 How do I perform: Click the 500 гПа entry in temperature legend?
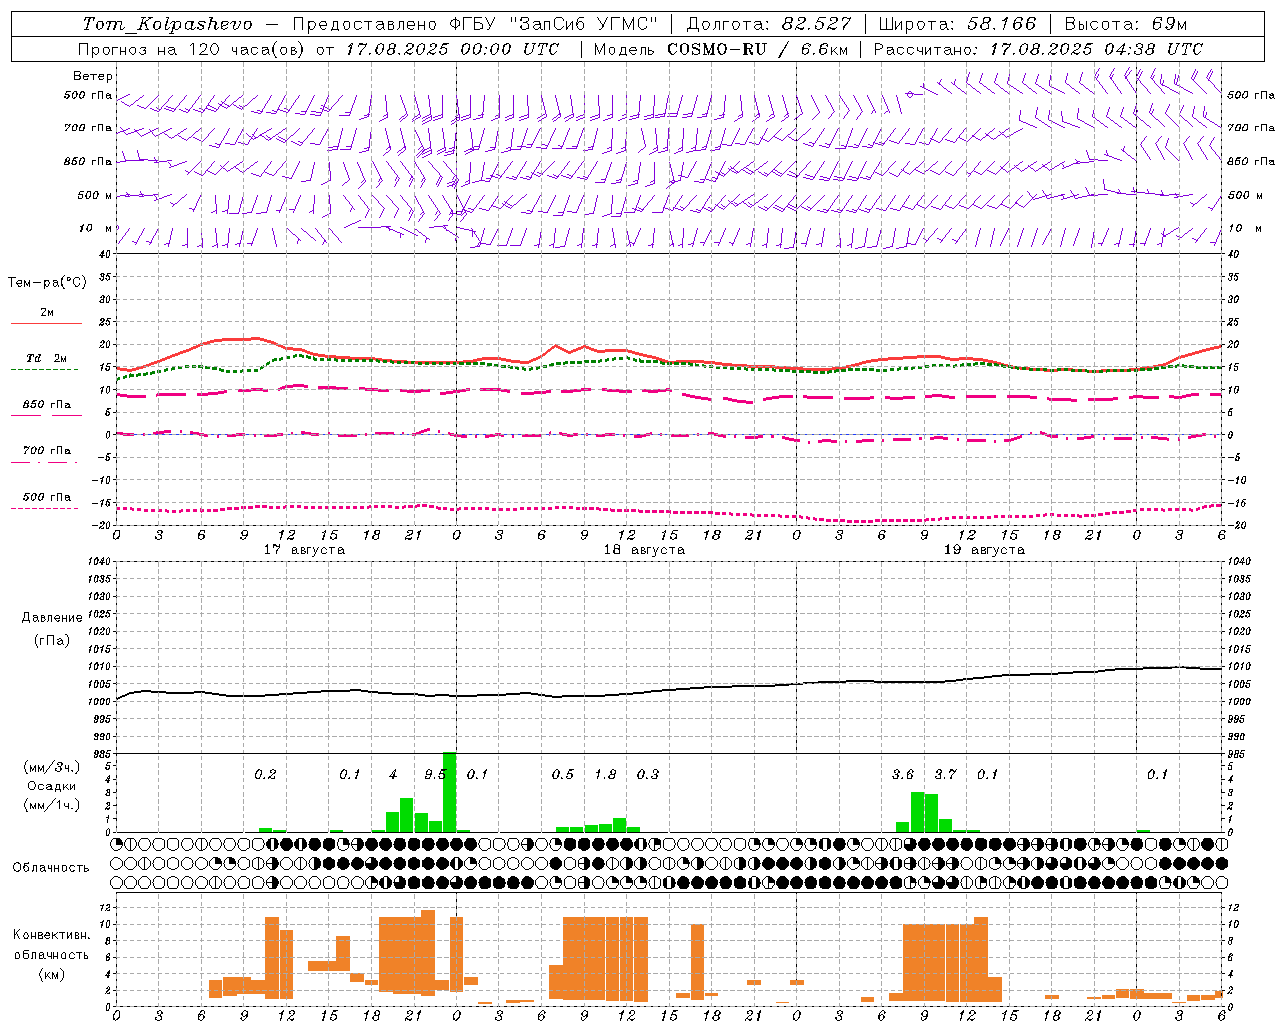47,497
